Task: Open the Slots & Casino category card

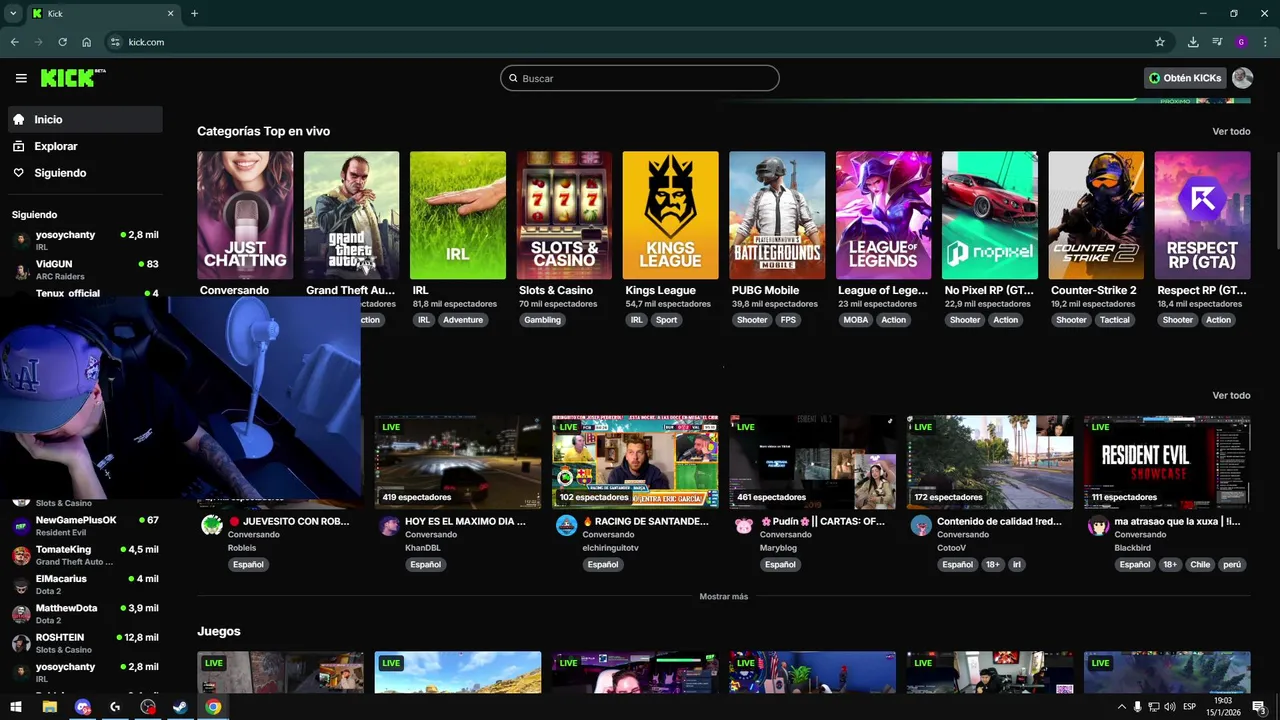Action: tap(564, 215)
